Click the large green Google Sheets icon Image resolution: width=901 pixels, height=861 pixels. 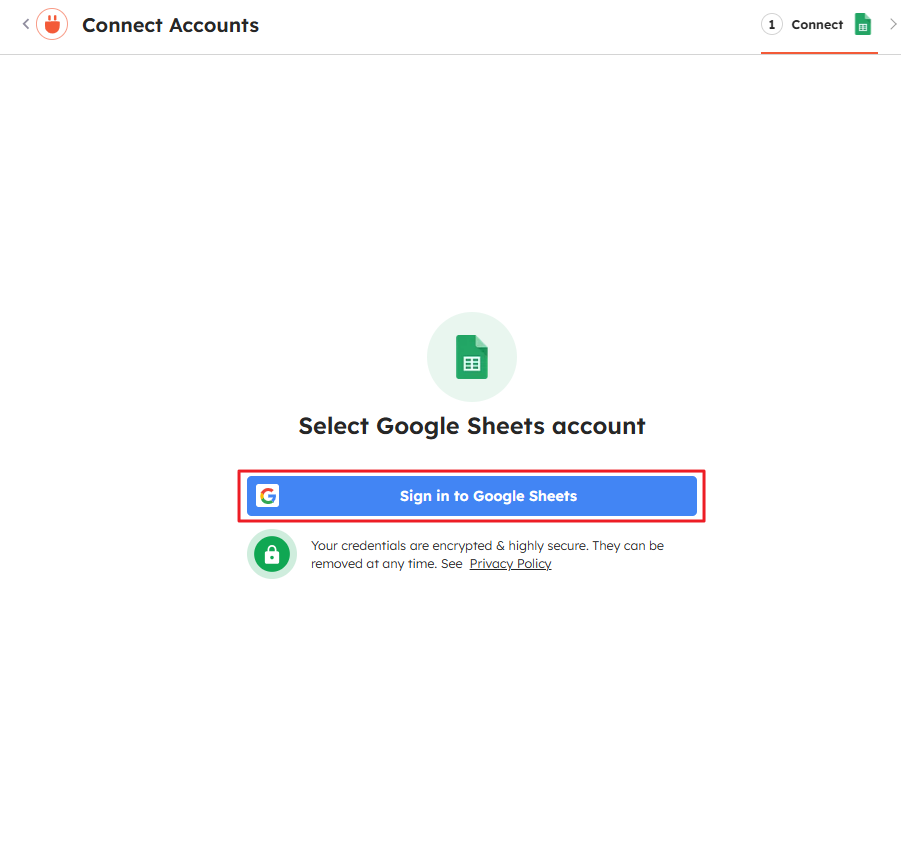tap(472, 357)
